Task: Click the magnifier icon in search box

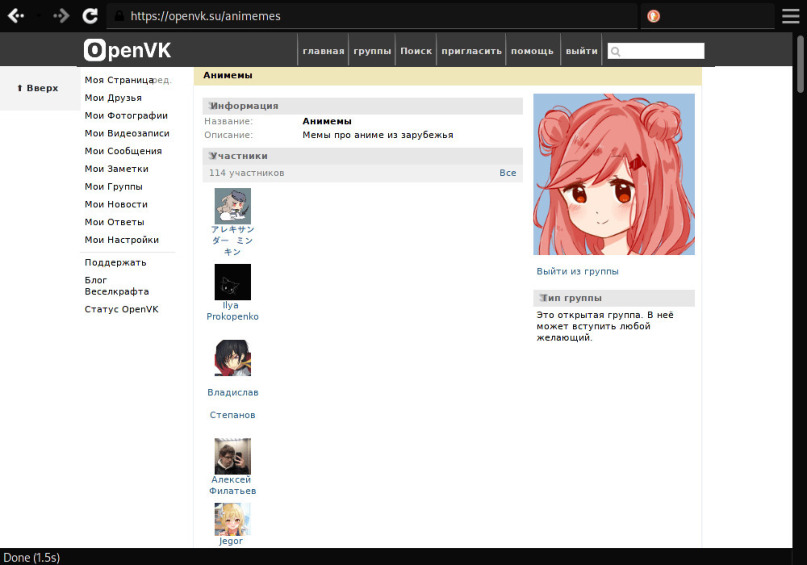Action: tap(616, 51)
